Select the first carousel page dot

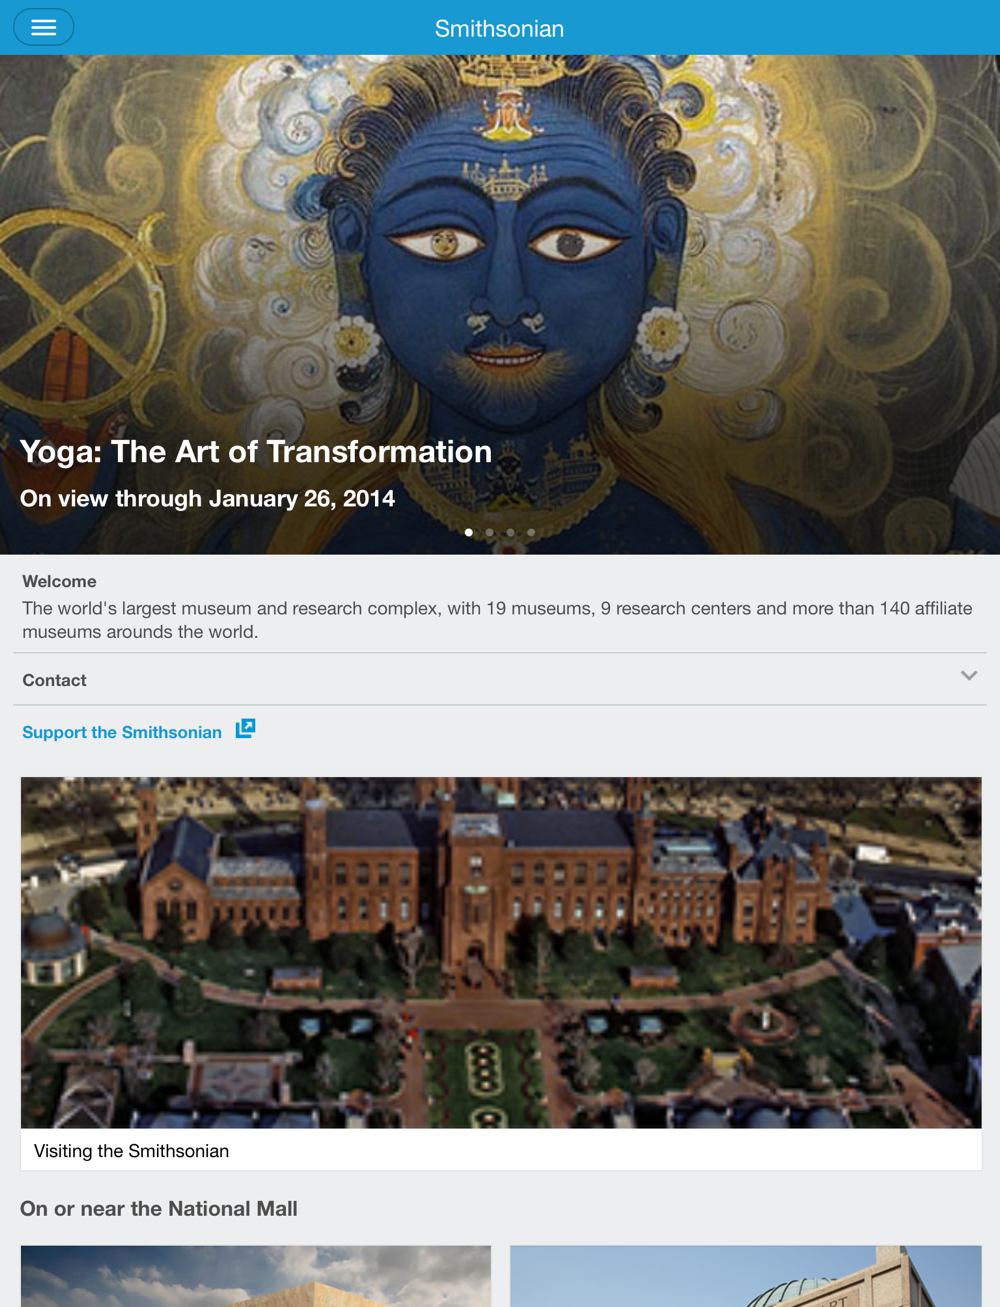pos(469,532)
